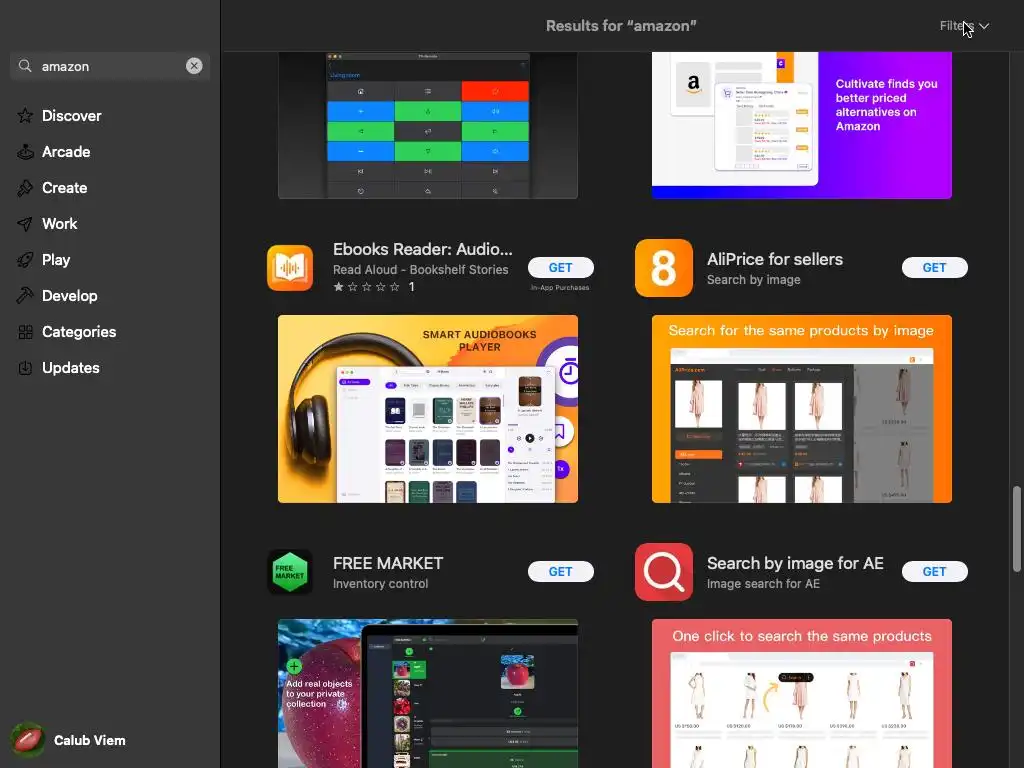Clear the amazon search text

[194, 66]
